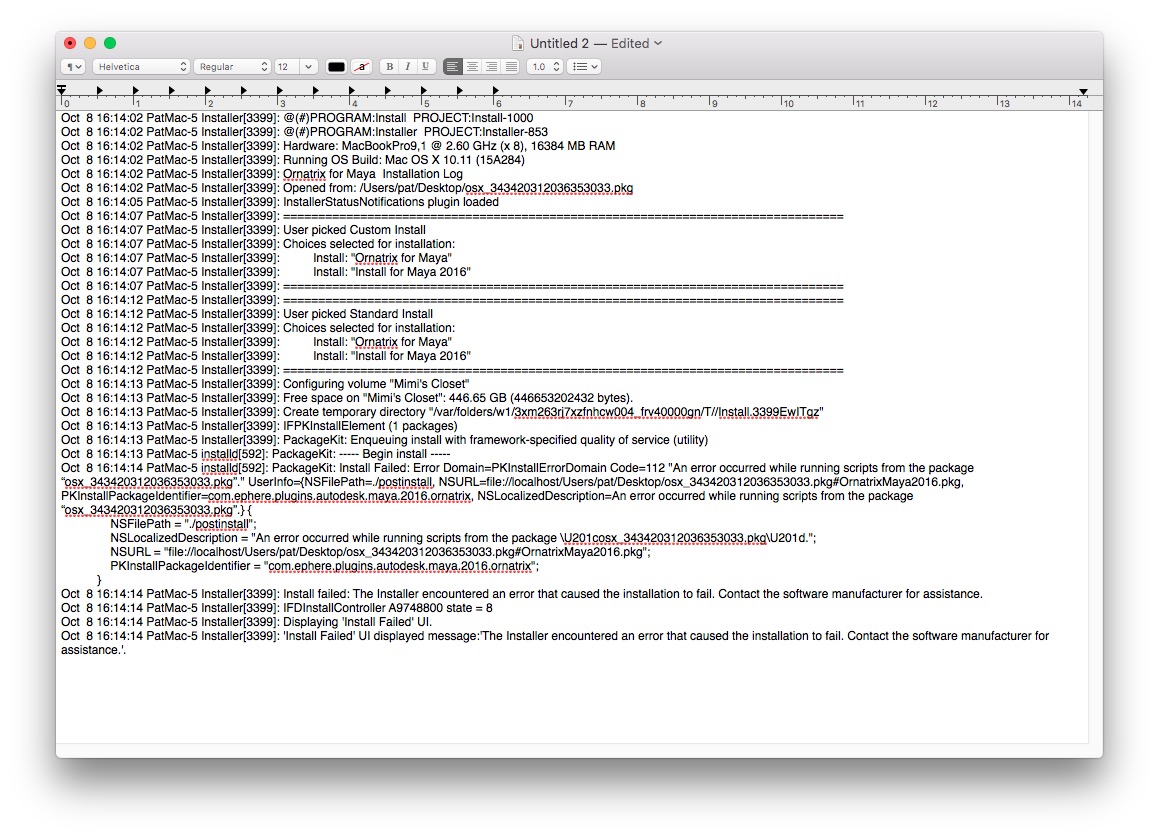Expand the Regular typeface dropdown
The image size is (1159, 838).
(x=232, y=67)
